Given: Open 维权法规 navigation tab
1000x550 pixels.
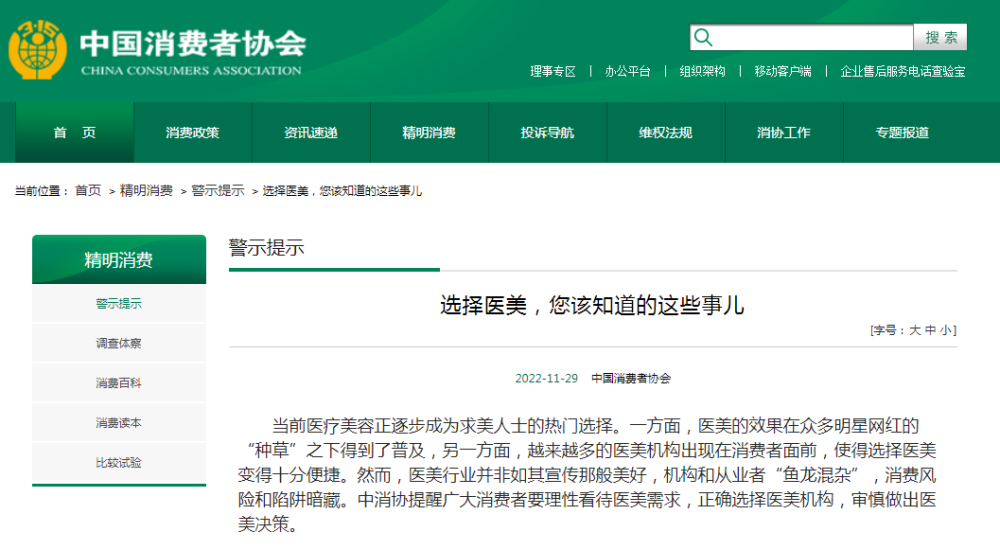Looking at the screenshot, I should click(x=666, y=133).
